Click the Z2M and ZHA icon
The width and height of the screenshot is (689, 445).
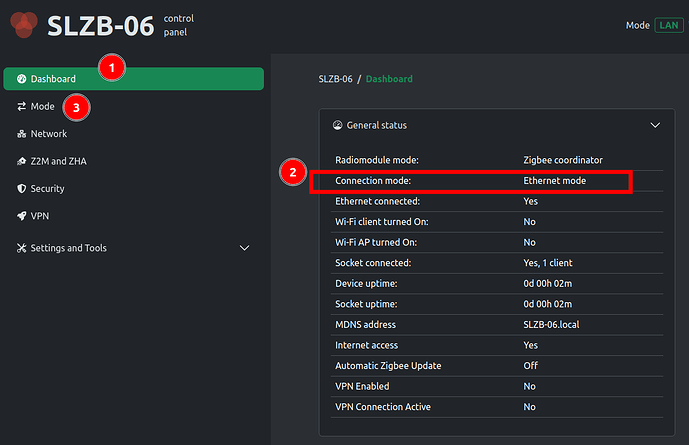21,161
